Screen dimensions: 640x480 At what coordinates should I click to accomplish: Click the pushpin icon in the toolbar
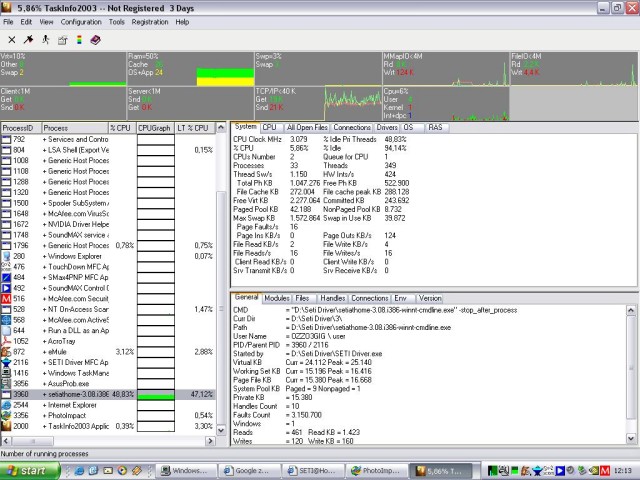tap(28, 40)
